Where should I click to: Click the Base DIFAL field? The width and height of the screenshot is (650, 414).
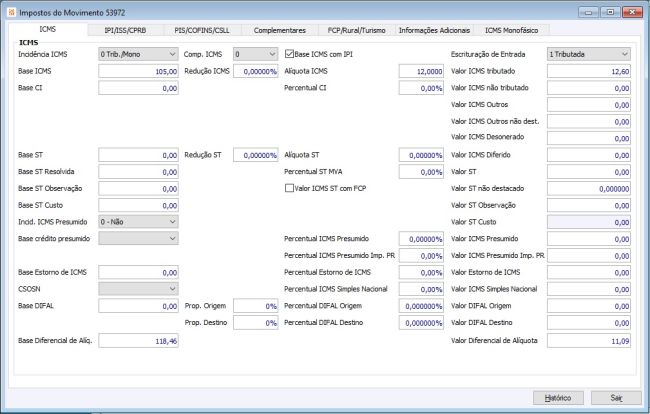pyautogui.click(x=138, y=306)
